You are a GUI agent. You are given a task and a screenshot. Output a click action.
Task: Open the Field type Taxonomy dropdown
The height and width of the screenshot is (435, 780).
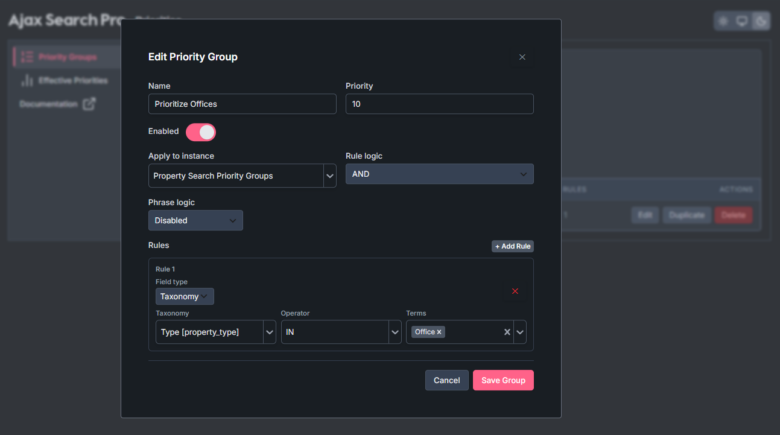pyautogui.click(x=185, y=297)
